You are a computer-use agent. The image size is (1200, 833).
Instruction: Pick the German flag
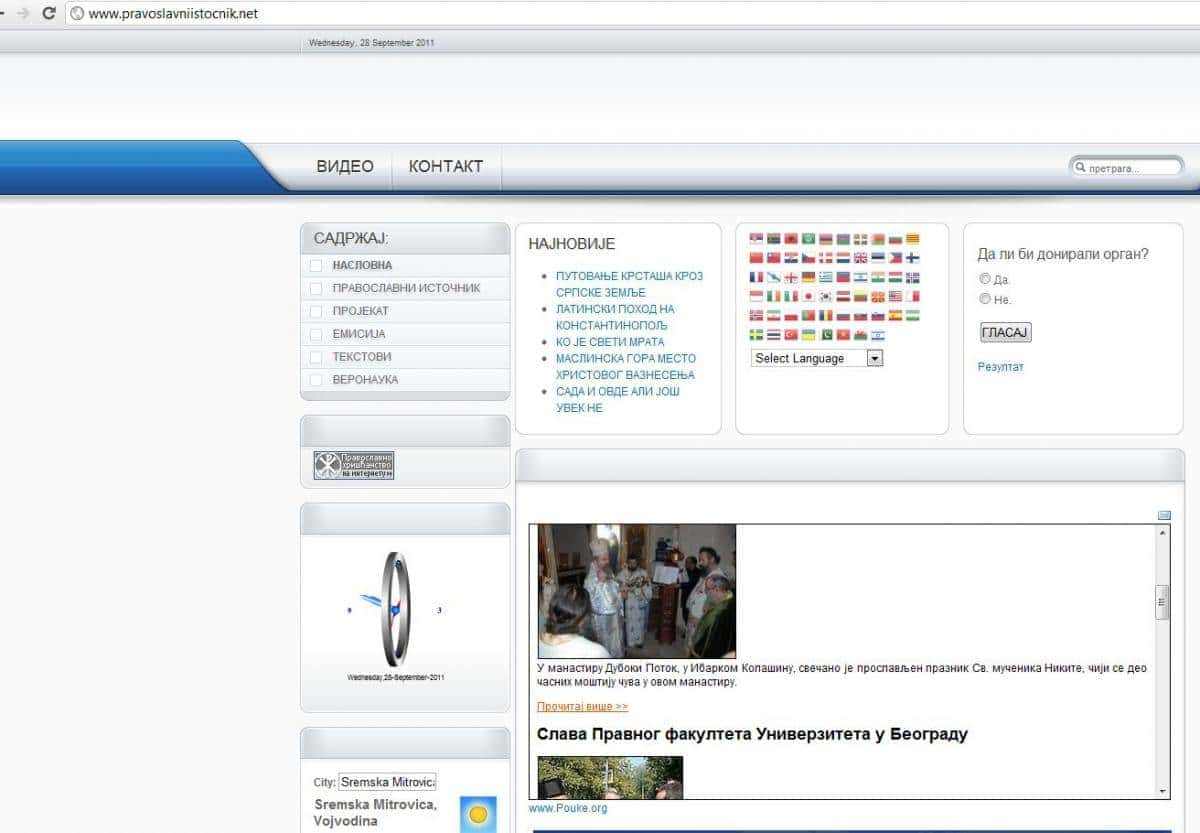point(808,277)
